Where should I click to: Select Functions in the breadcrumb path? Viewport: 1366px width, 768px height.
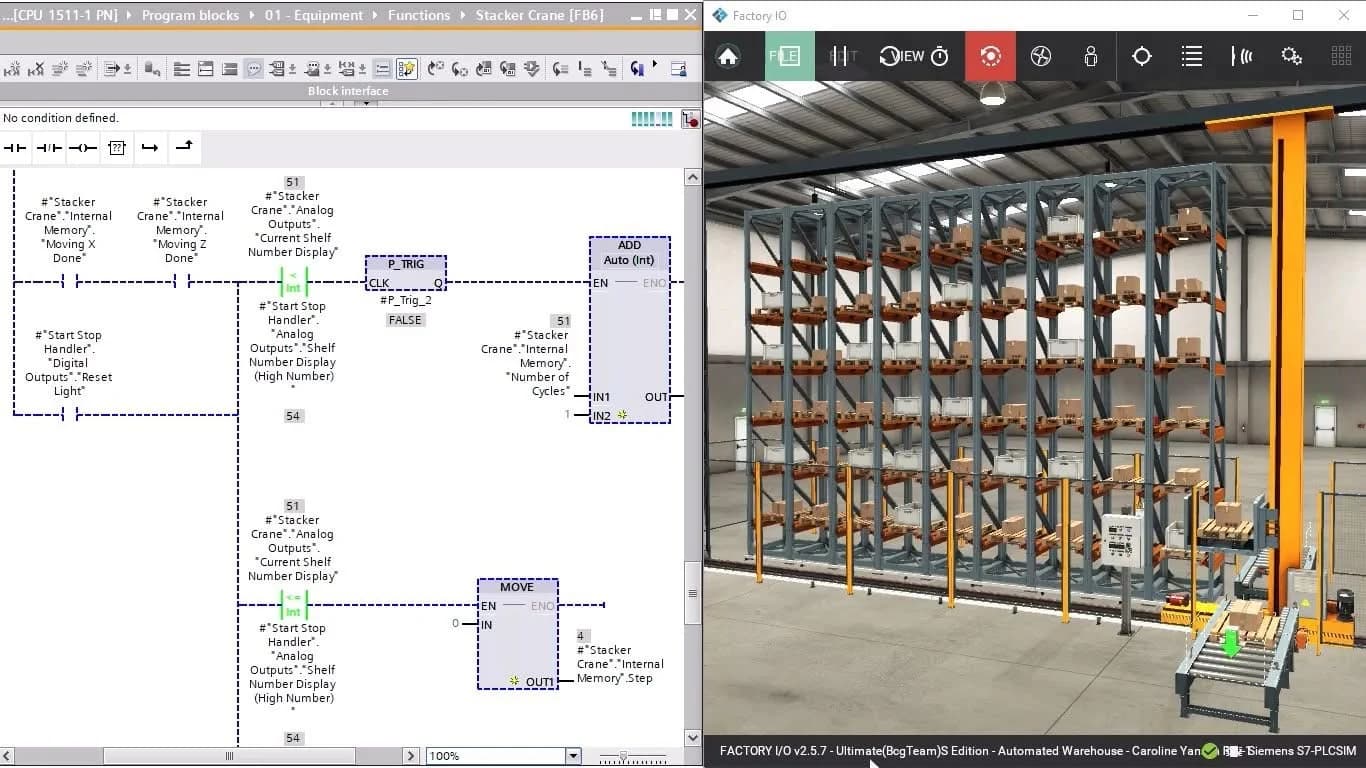pos(419,15)
